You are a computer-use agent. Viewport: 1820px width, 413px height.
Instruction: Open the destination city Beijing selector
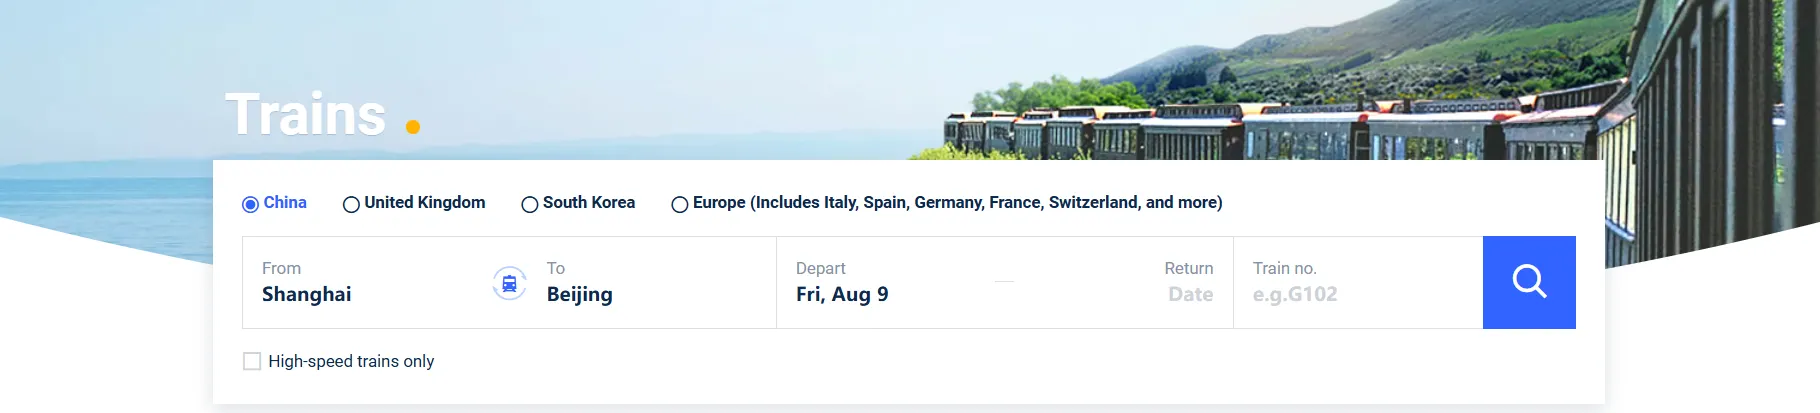580,294
